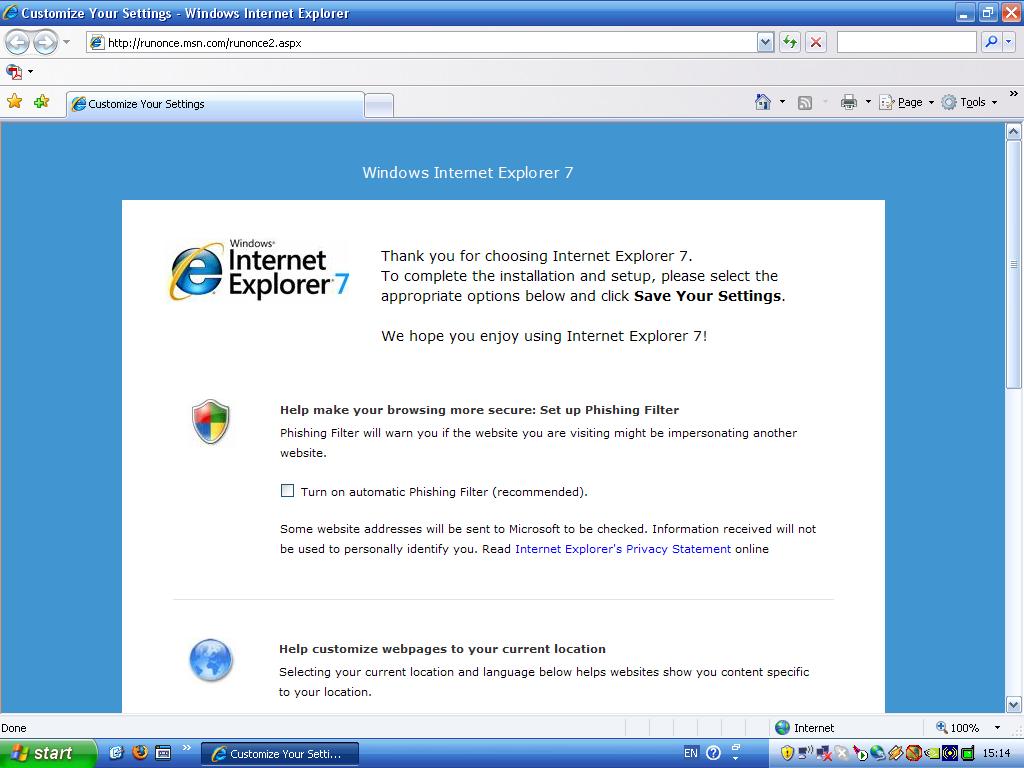Enable the automatic Phishing Filter checkbox

click(287, 490)
